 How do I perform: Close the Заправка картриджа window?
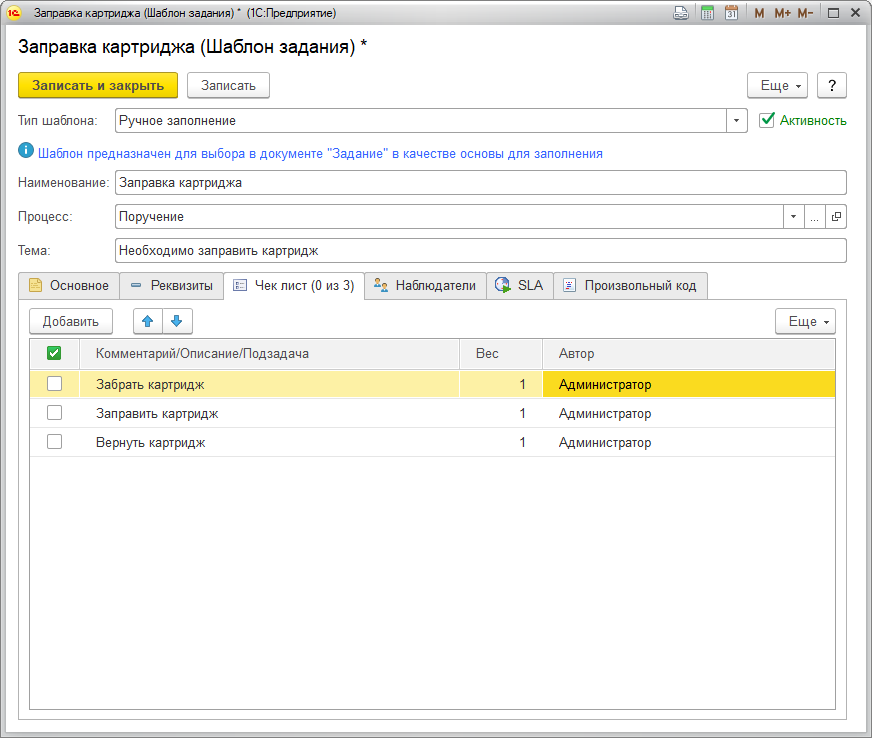855,13
